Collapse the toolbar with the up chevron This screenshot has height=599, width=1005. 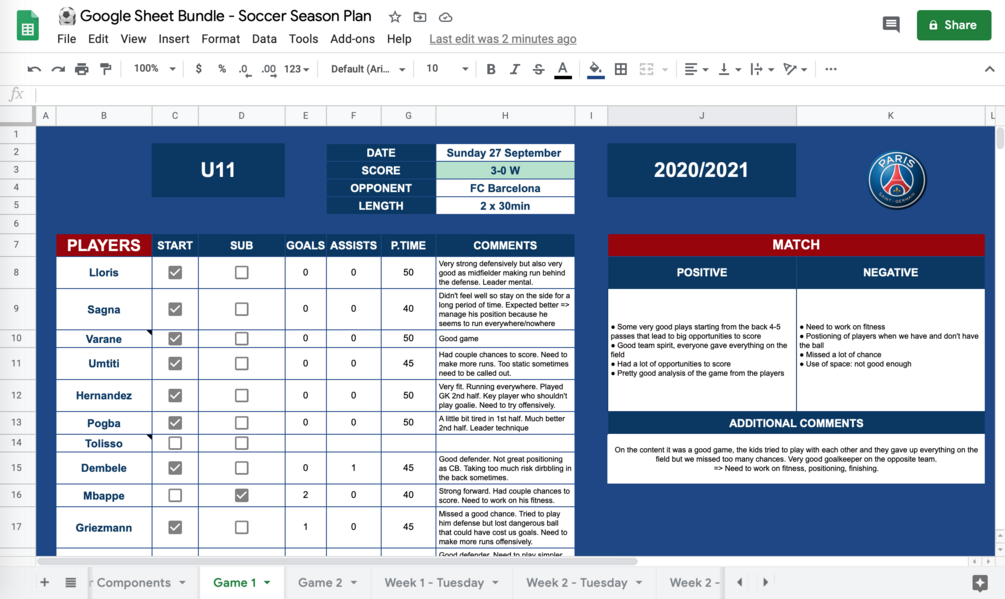pyautogui.click(x=990, y=69)
